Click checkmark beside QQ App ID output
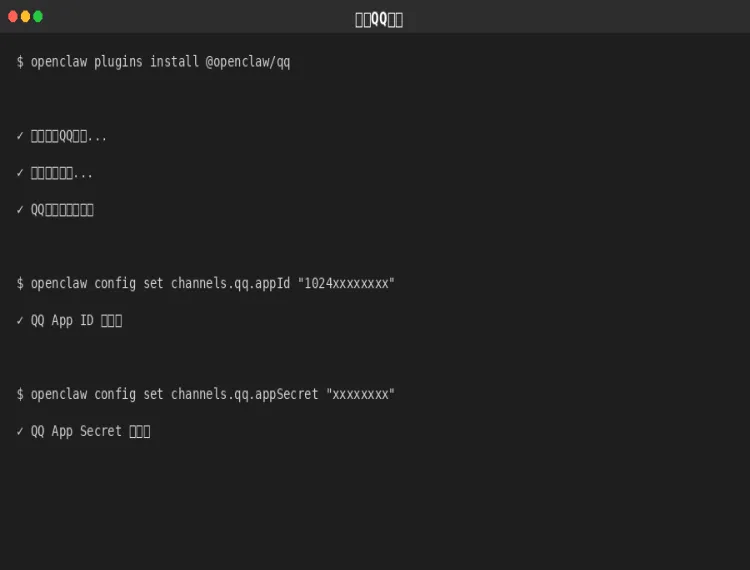Image resolution: width=750 pixels, height=570 pixels. (x=20, y=321)
